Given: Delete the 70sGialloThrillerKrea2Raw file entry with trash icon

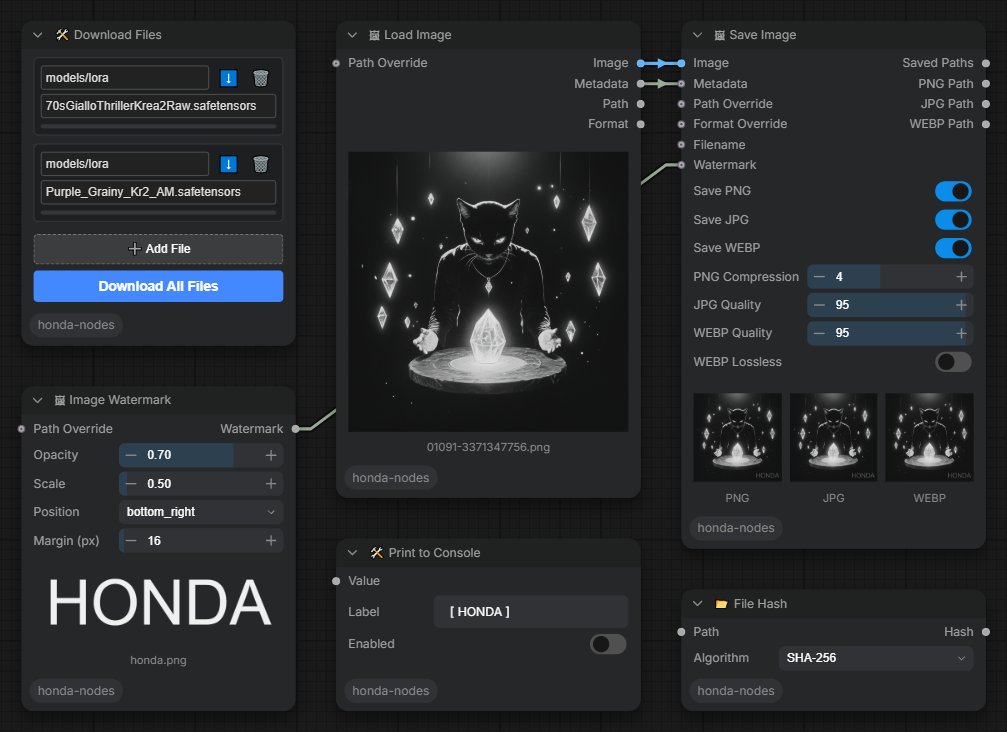Looking at the screenshot, I should pyautogui.click(x=261, y=78).
